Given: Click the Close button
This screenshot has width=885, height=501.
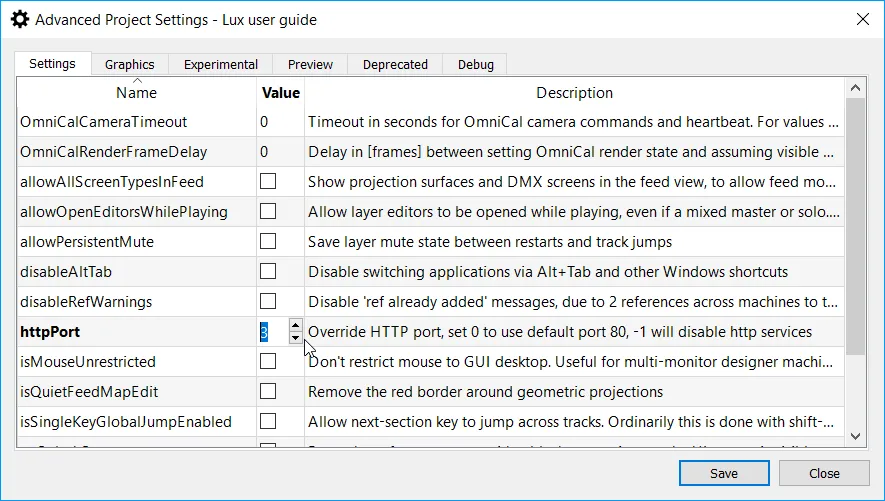Looking at the screenshot, I should [824, 473].
